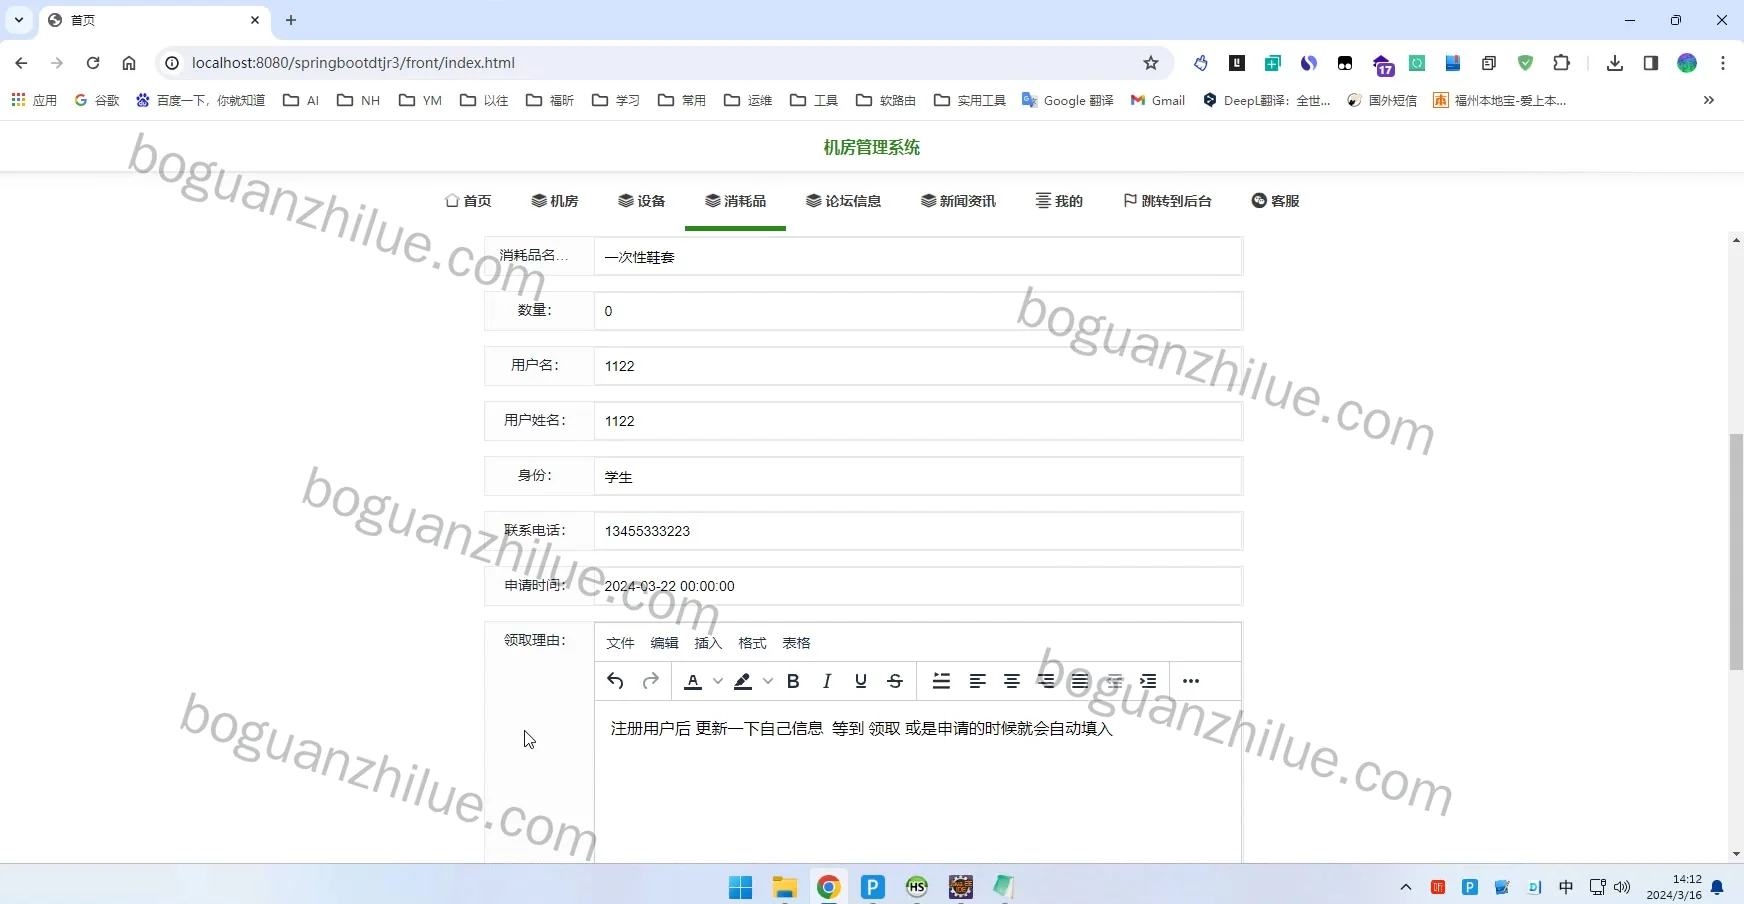
Task: Open the 文件 editor menu
Action: pyautogui.click(x=620, y=643)
